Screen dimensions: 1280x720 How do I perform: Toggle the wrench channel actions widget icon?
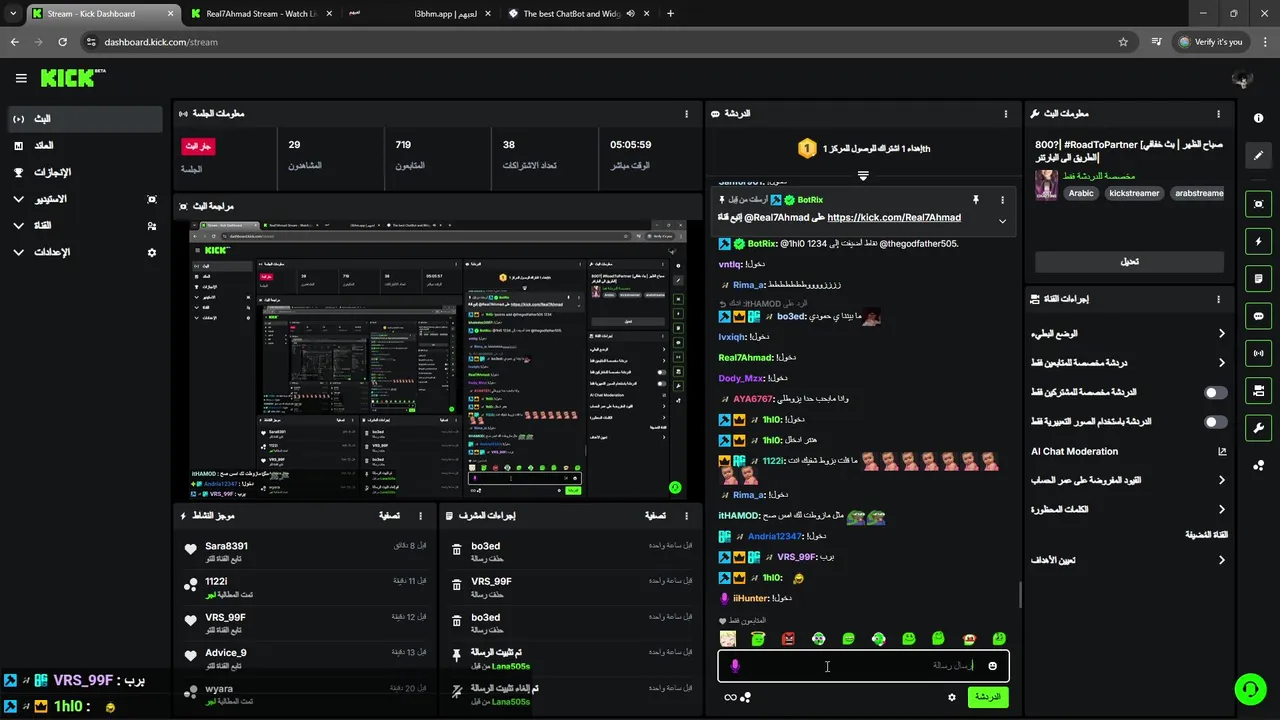pyautogui.click(x=1258, y=428)
